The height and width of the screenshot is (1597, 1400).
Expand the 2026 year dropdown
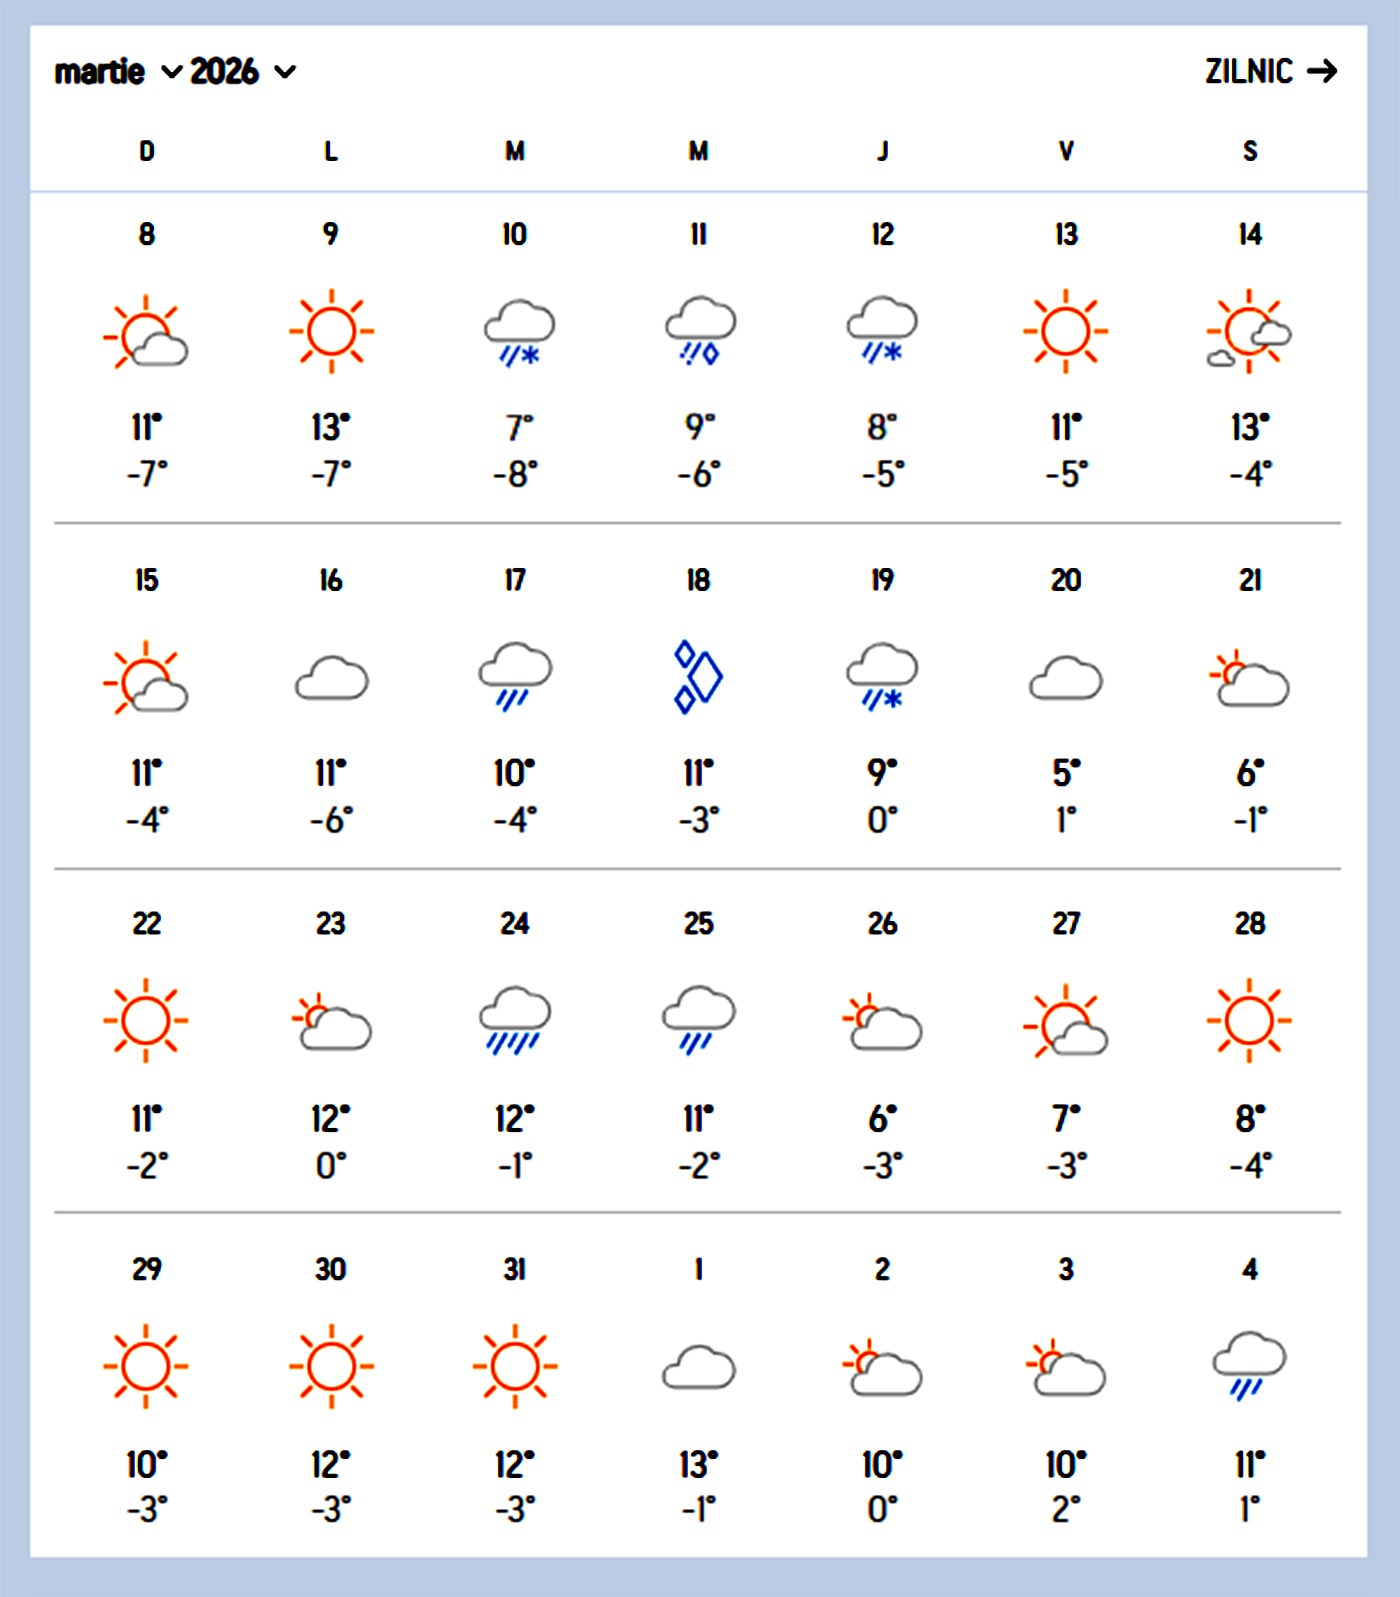243,72
